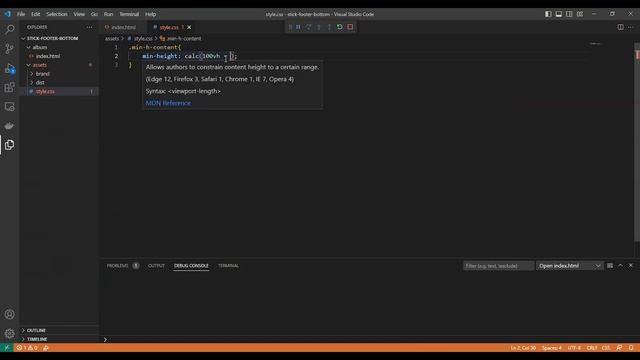
Task: Click 'Spaces: 4' indentation status entry
Action: point(551,348)
